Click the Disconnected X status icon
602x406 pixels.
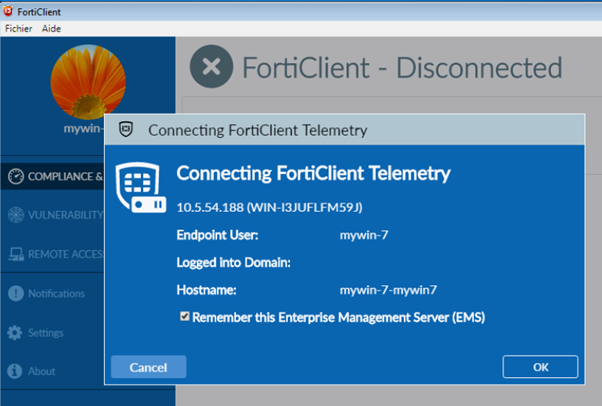point(210,68)
